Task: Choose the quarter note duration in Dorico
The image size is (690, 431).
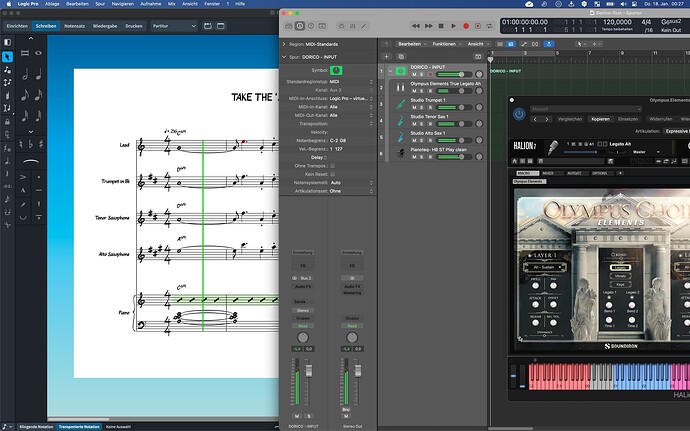Action: 39,74
